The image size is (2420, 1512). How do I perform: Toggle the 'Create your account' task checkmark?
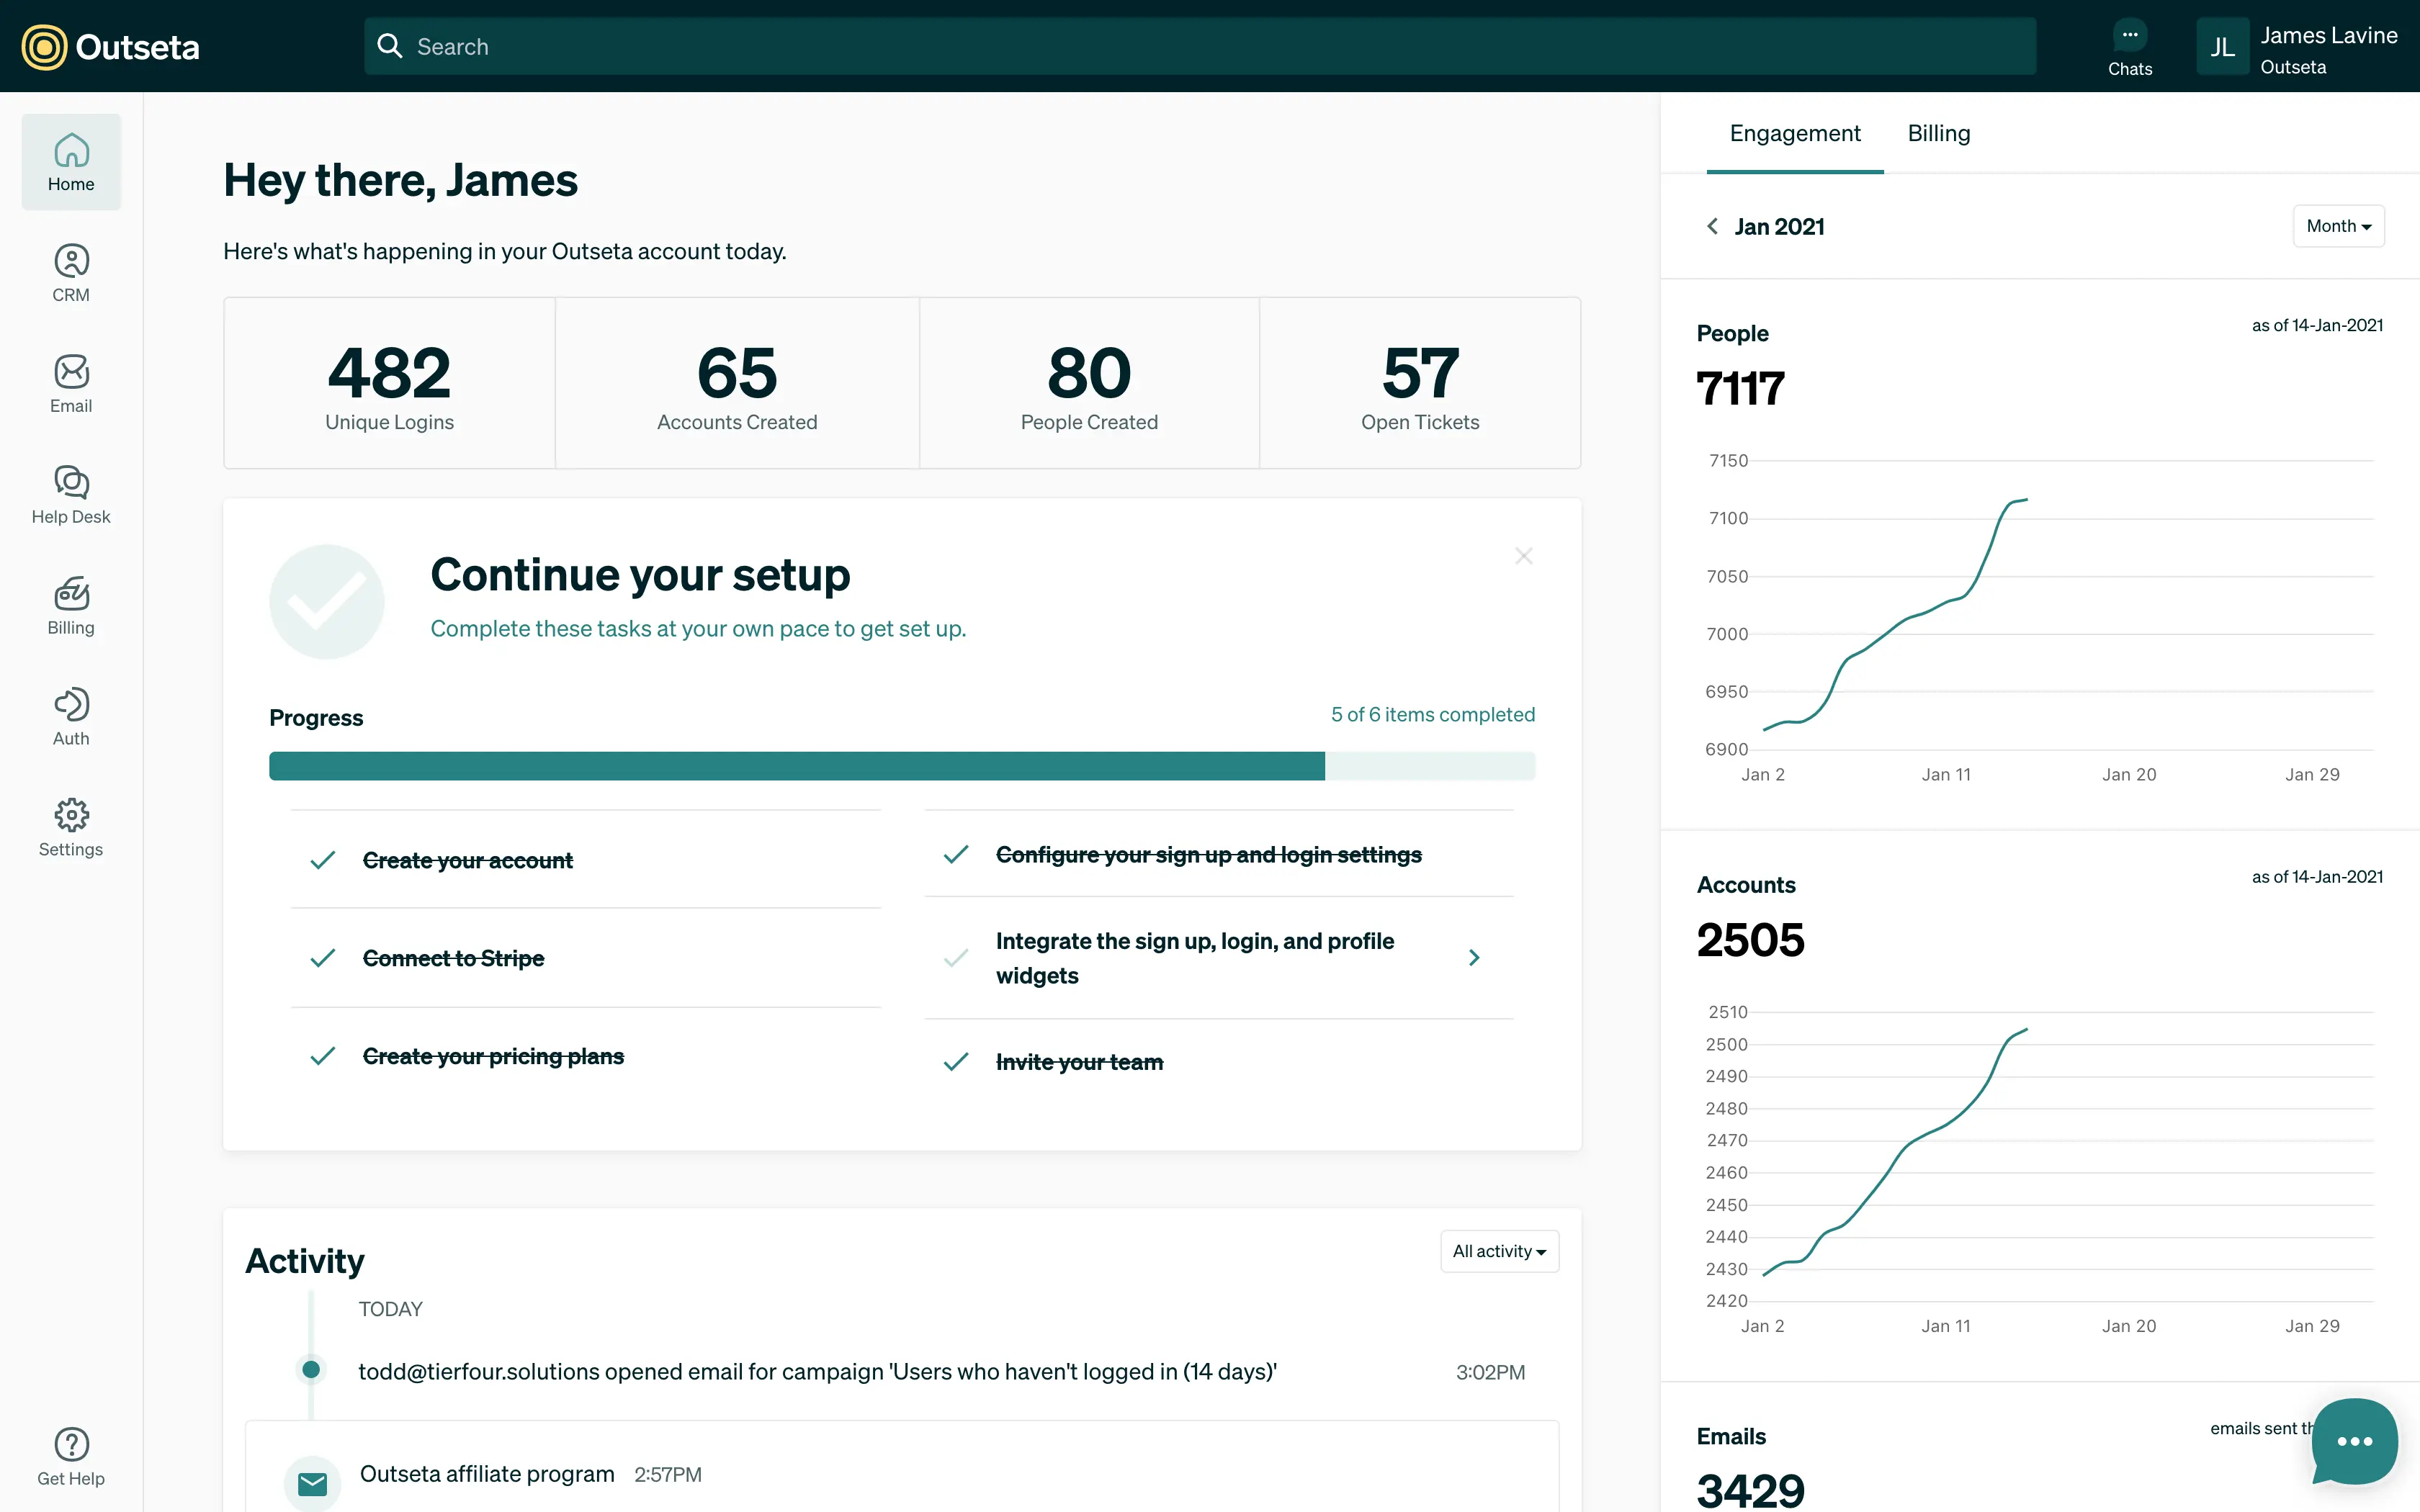322,859
